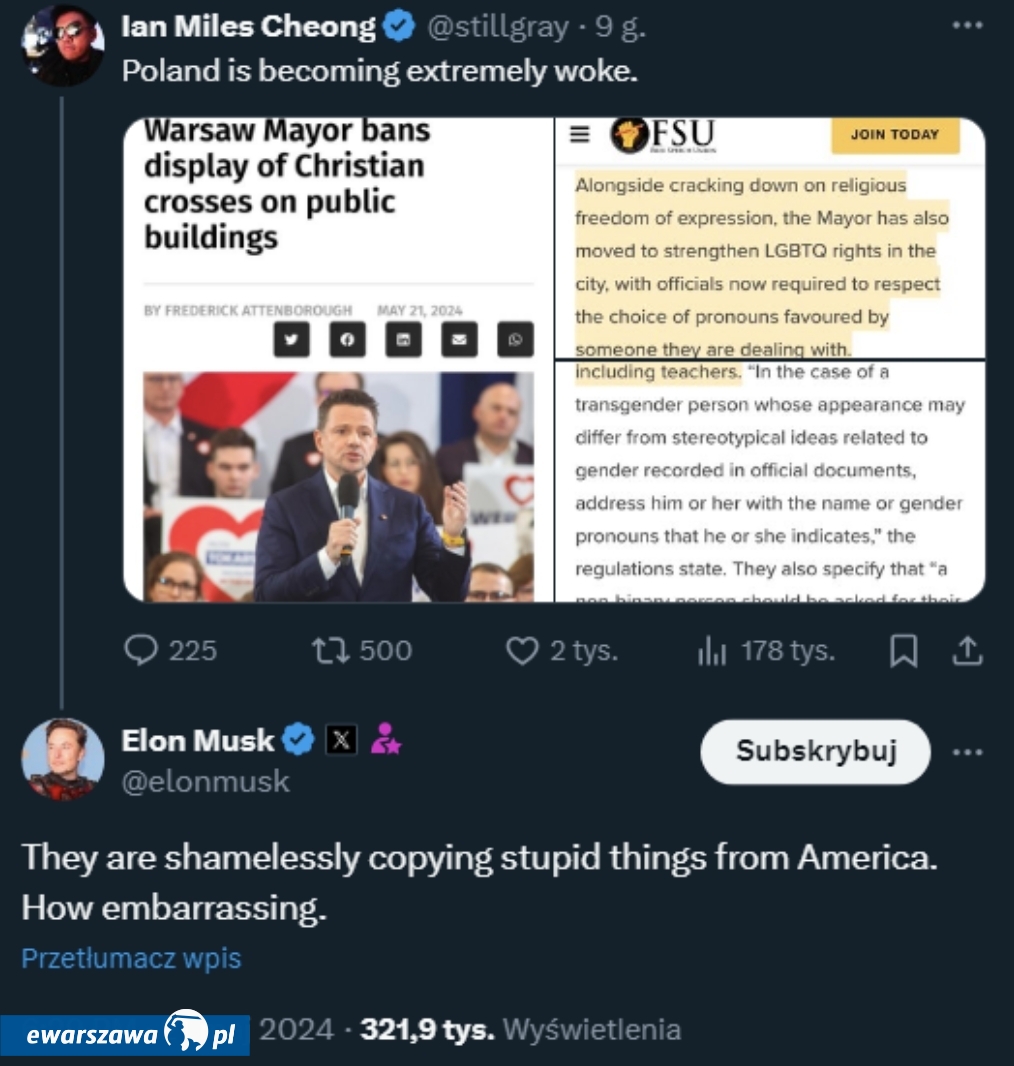
Task: Click the reply icon with 225 comments
Action: point(141,651)
